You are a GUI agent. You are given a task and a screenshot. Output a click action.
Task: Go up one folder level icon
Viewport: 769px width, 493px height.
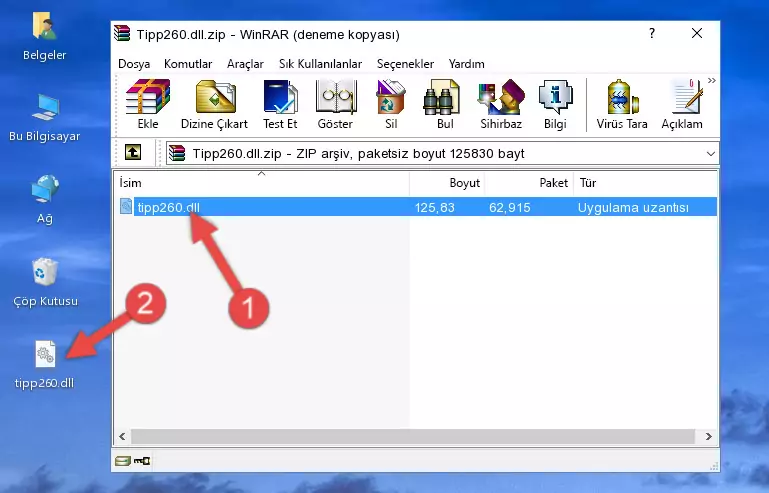133,153
